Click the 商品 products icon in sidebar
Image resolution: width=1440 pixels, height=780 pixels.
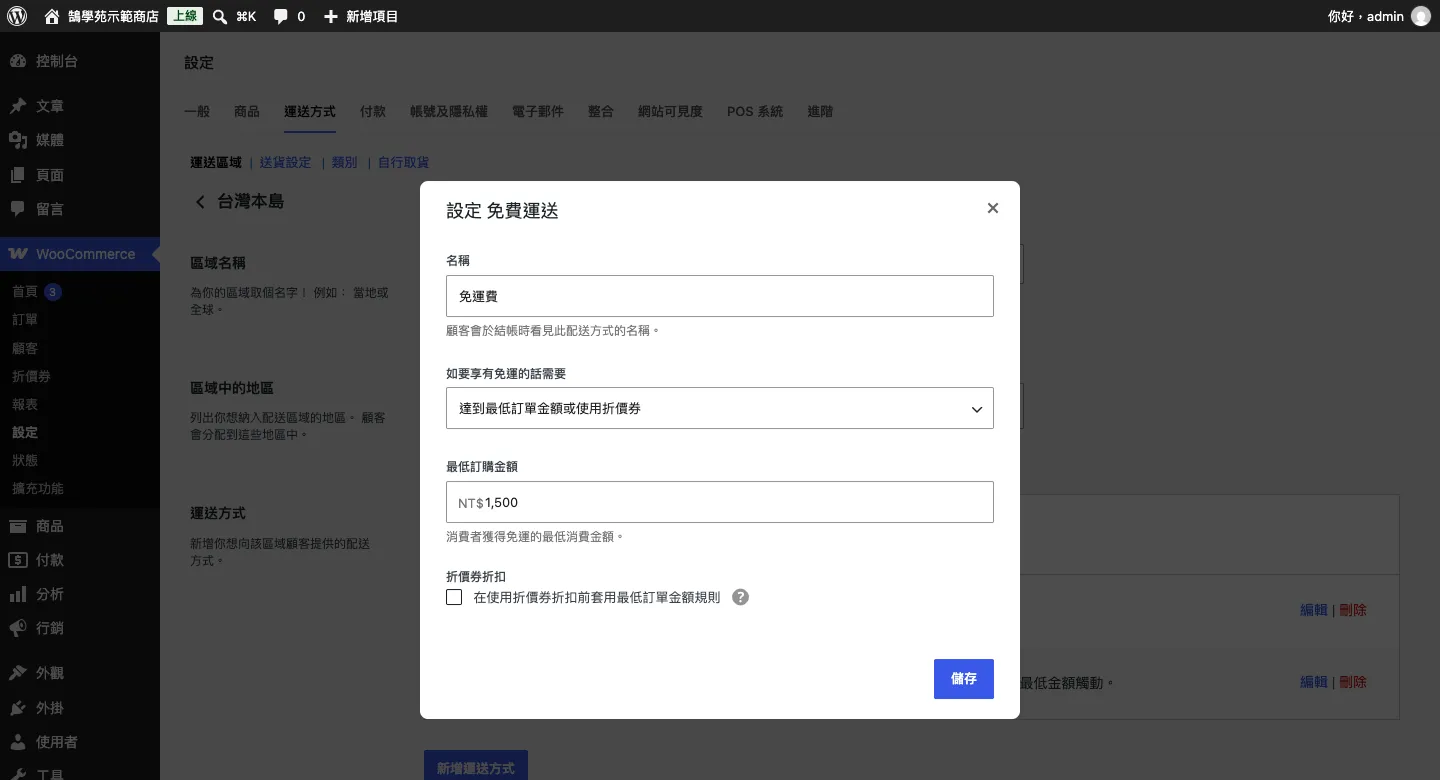(18, 526)
